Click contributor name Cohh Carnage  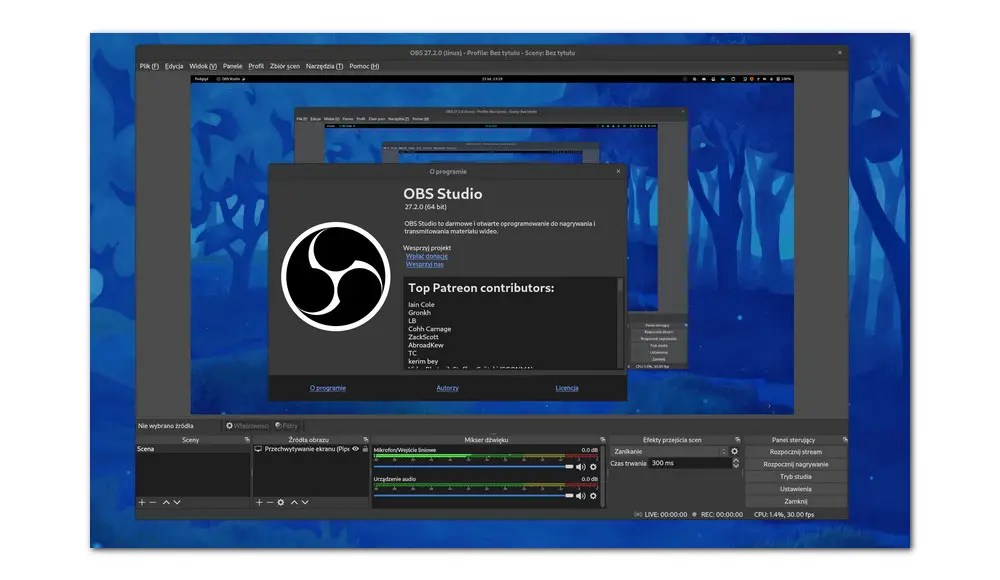click(429, 329)
